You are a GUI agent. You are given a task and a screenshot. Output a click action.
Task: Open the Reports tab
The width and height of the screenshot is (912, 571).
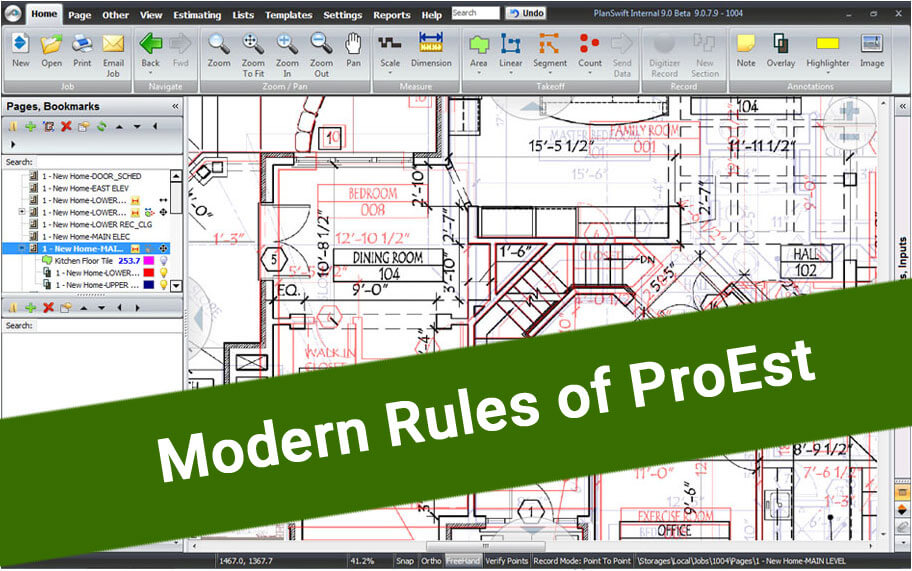coord(391,15)
